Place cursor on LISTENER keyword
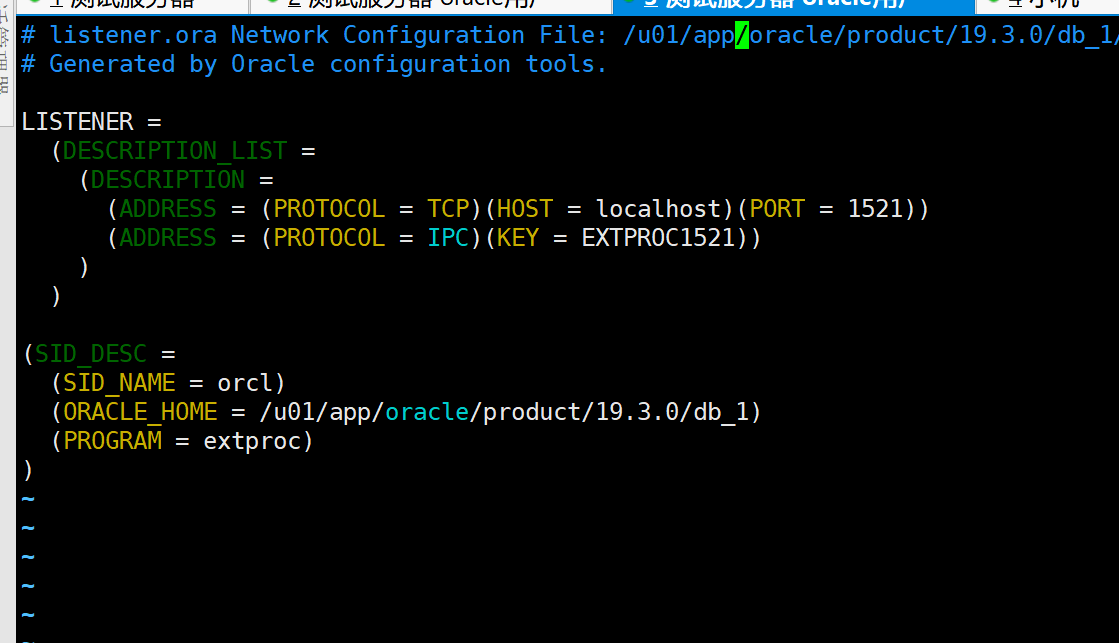This screenshot has height=643, width=1119. click(x=77, y=121)
